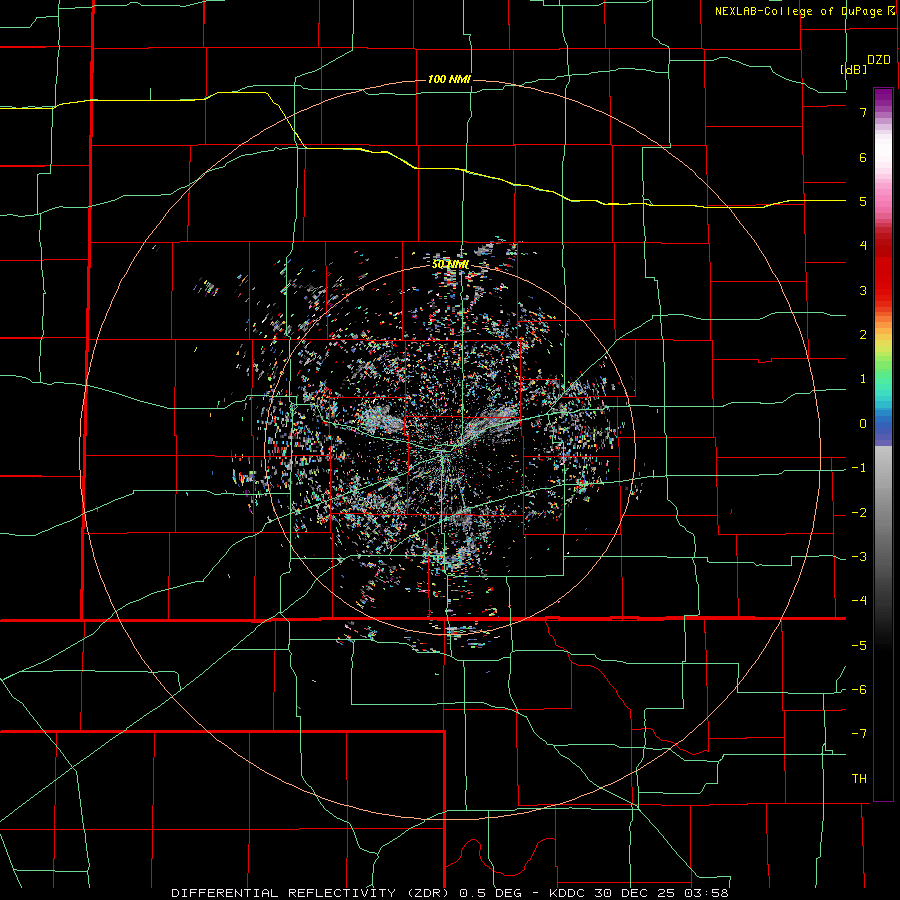The image size is (900, 900).
Task: Click the 7 dB tick on the color scale
Action: pos(863,112)
